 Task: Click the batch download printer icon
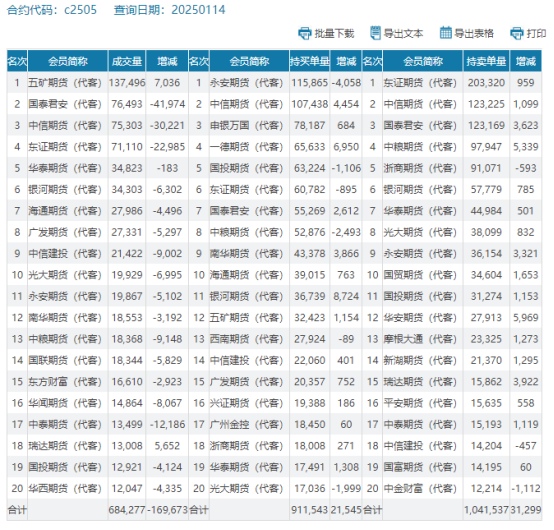coord(305,33)
